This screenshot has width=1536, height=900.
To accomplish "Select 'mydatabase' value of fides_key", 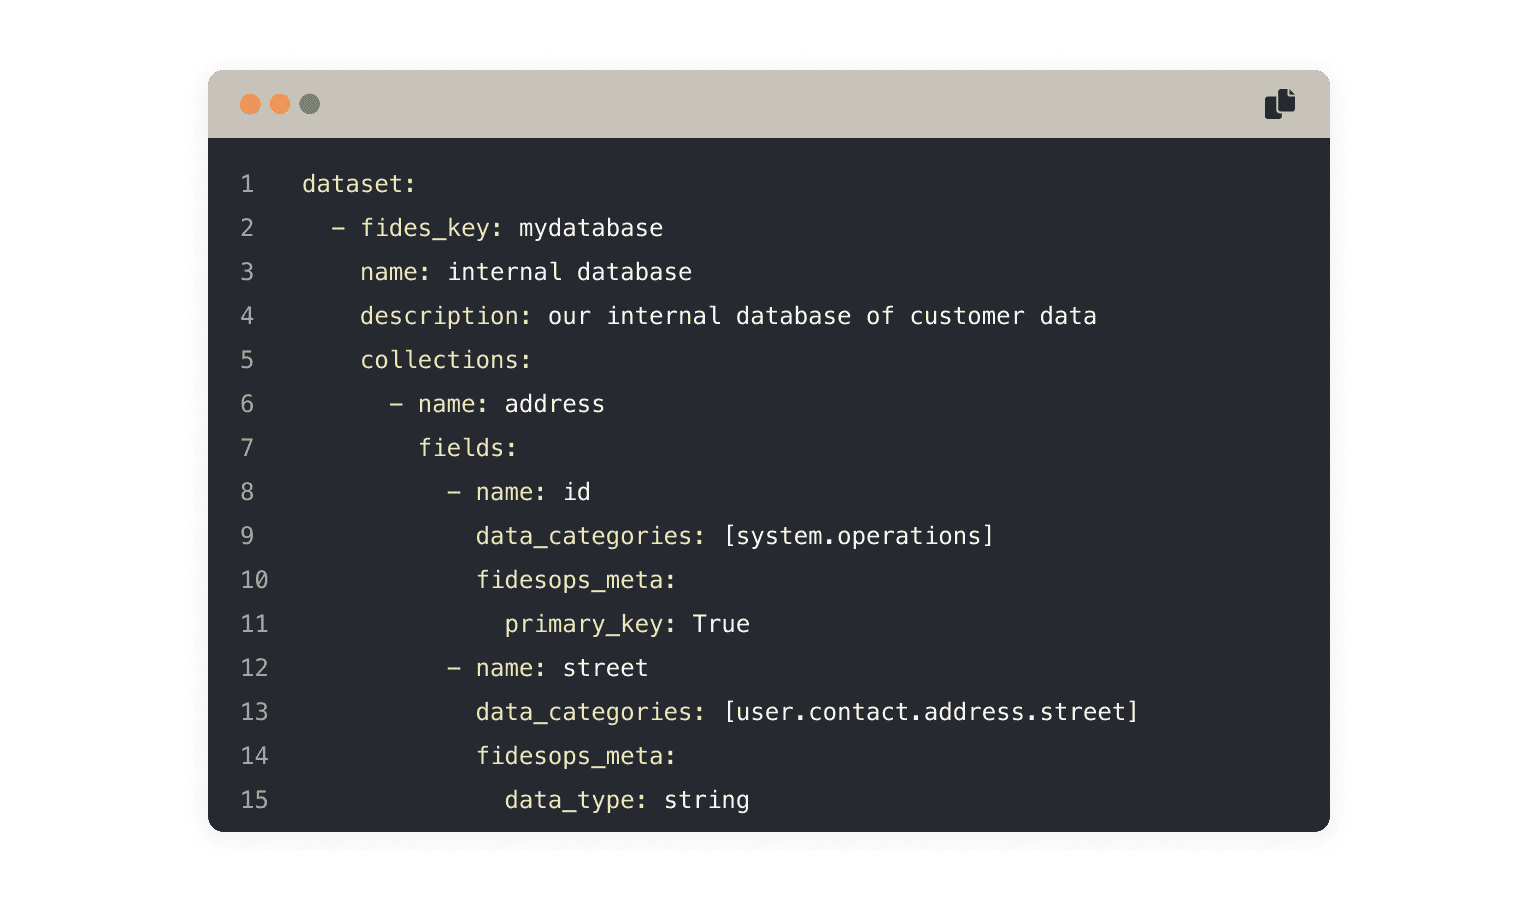I will point(591,228).
